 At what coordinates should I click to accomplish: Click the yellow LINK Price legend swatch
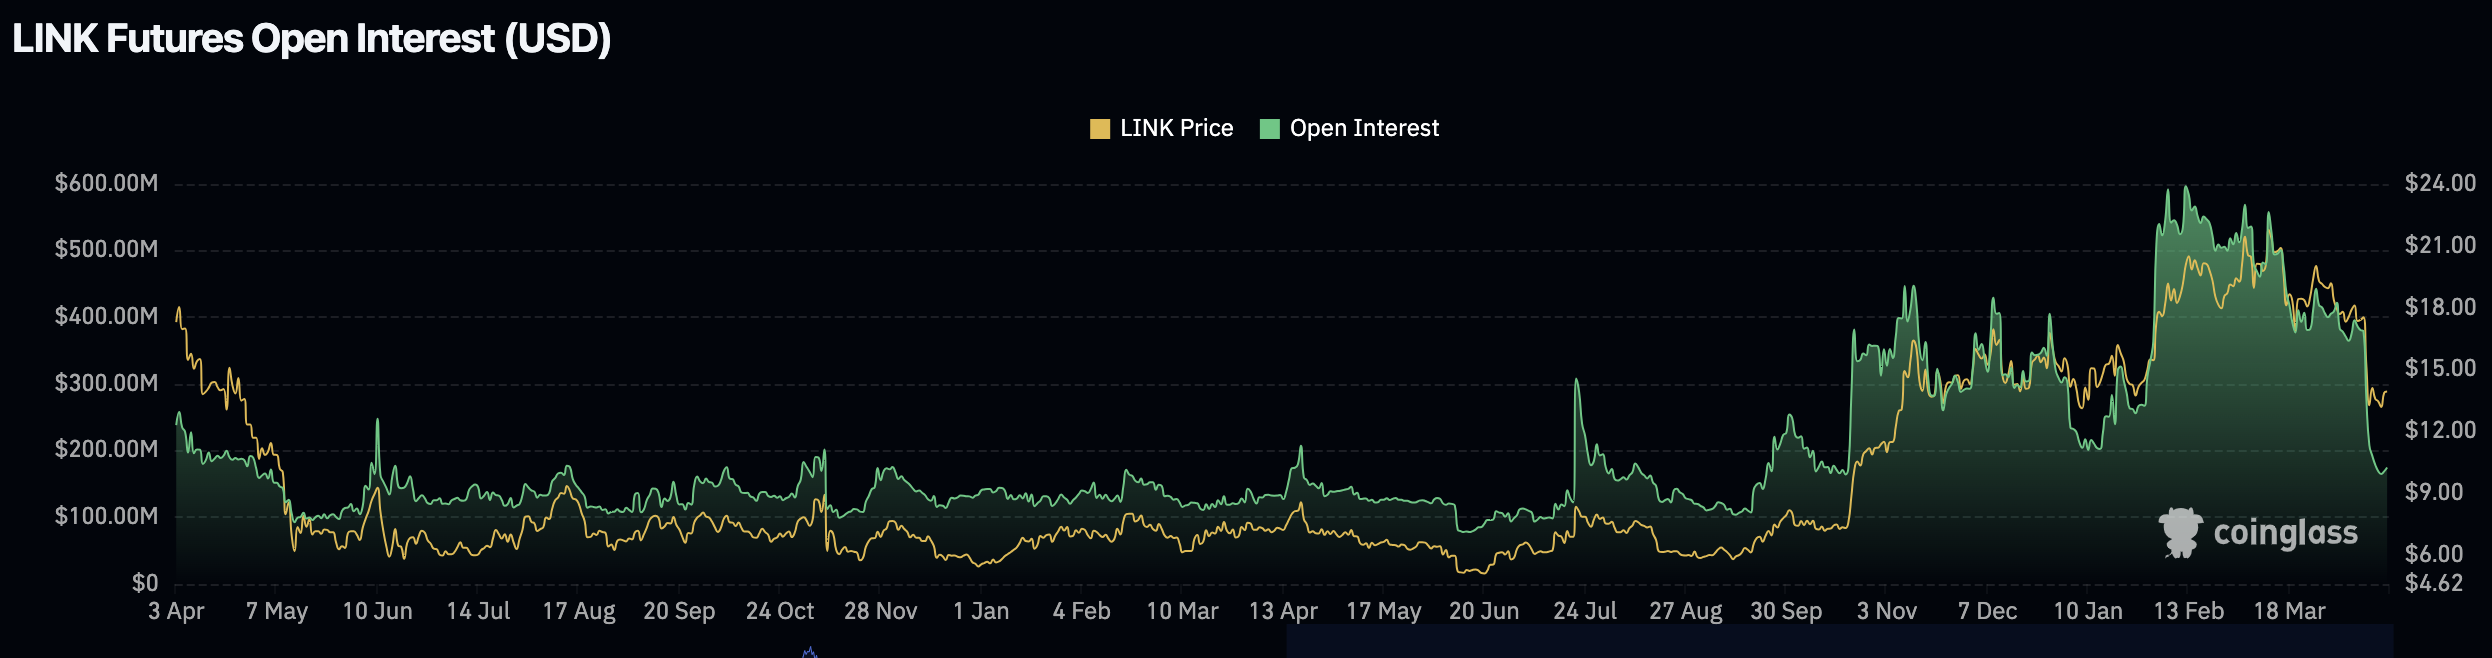(x=1100, y=129)
